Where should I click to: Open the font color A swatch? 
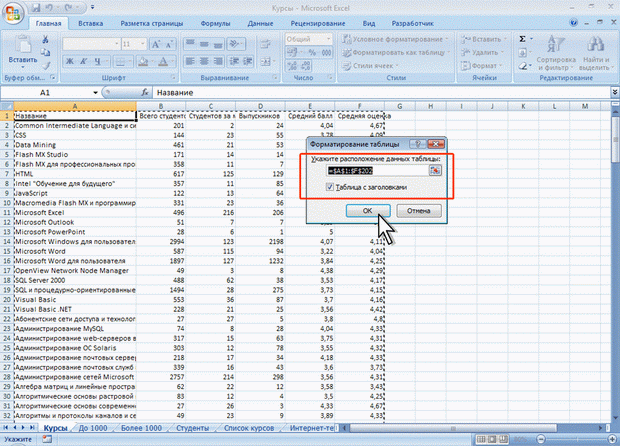click(x=163, y=61)
